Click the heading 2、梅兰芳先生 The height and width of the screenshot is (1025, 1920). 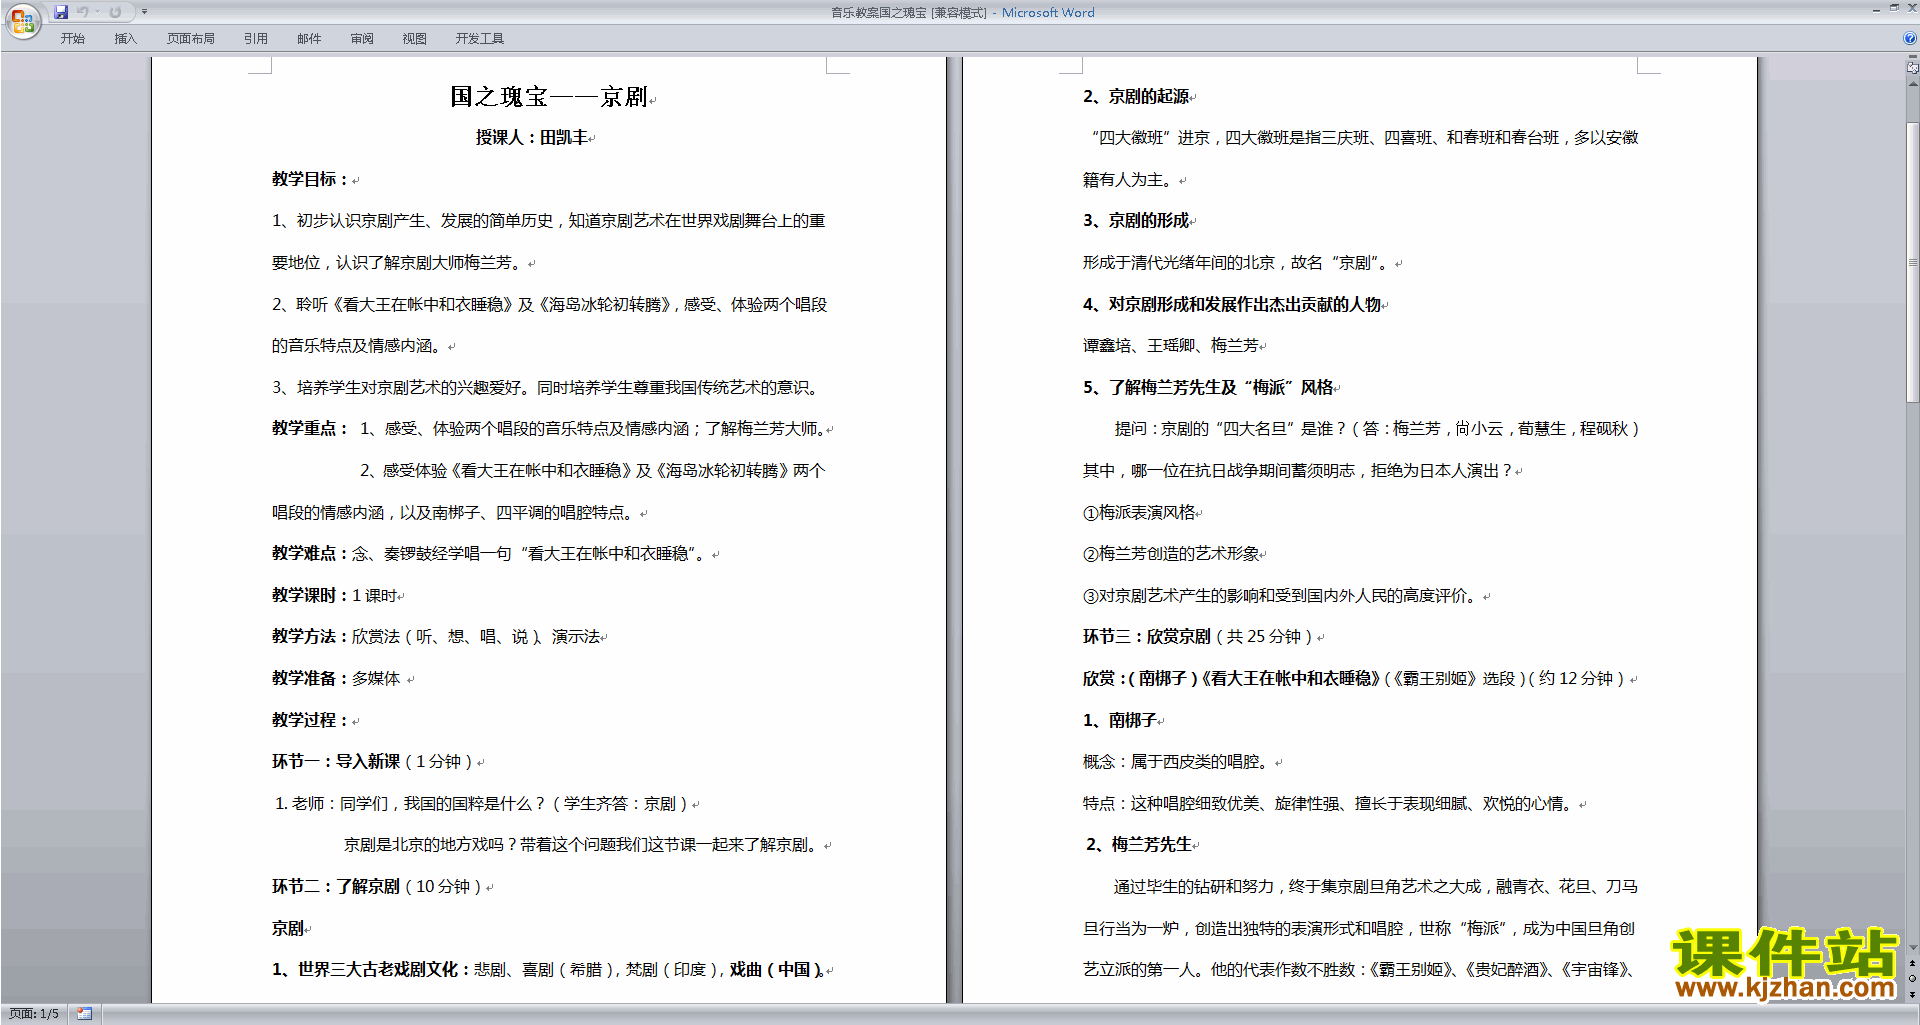click(1139, 844)
